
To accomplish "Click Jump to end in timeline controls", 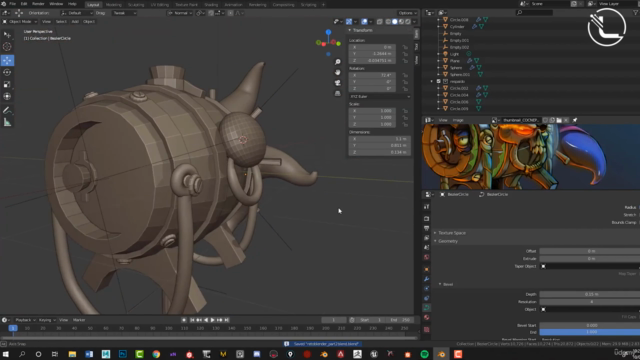I will click(x=227, y=320).
